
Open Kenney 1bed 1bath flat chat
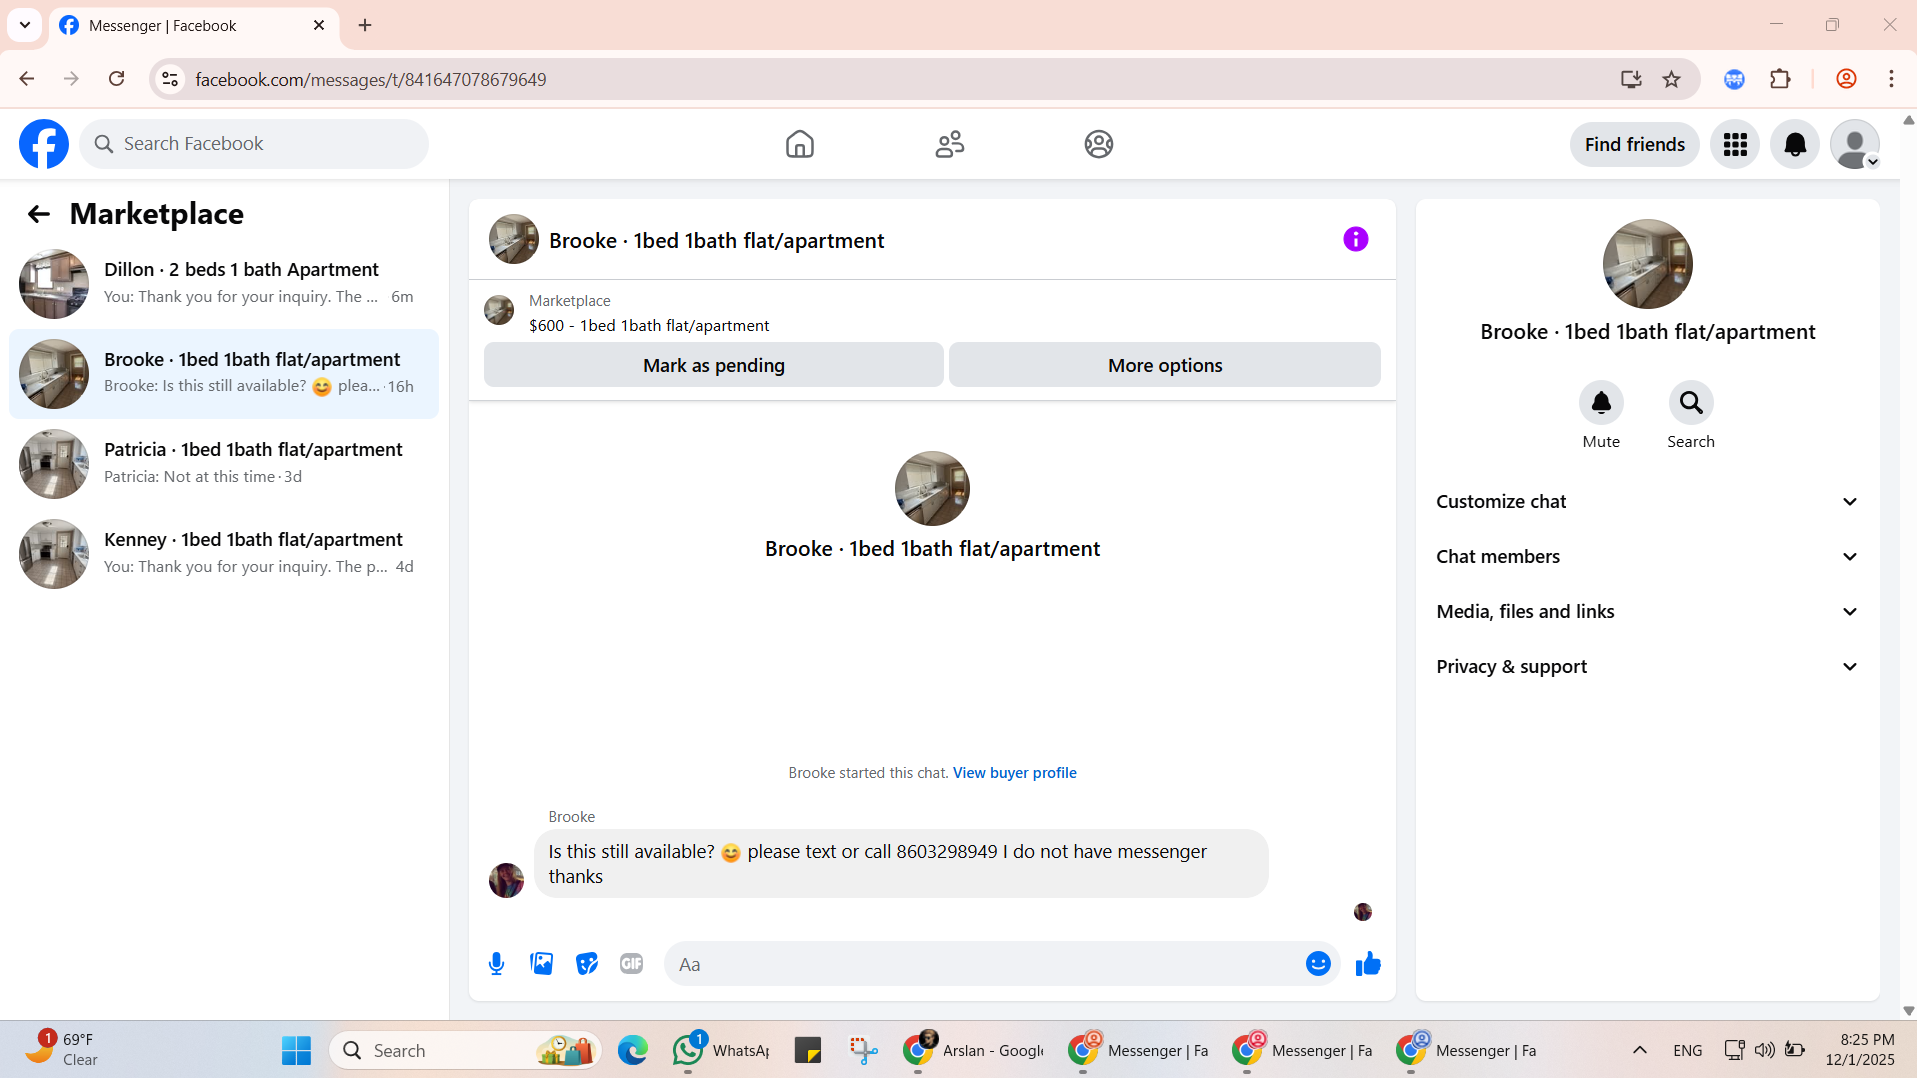tap(224, 554)
